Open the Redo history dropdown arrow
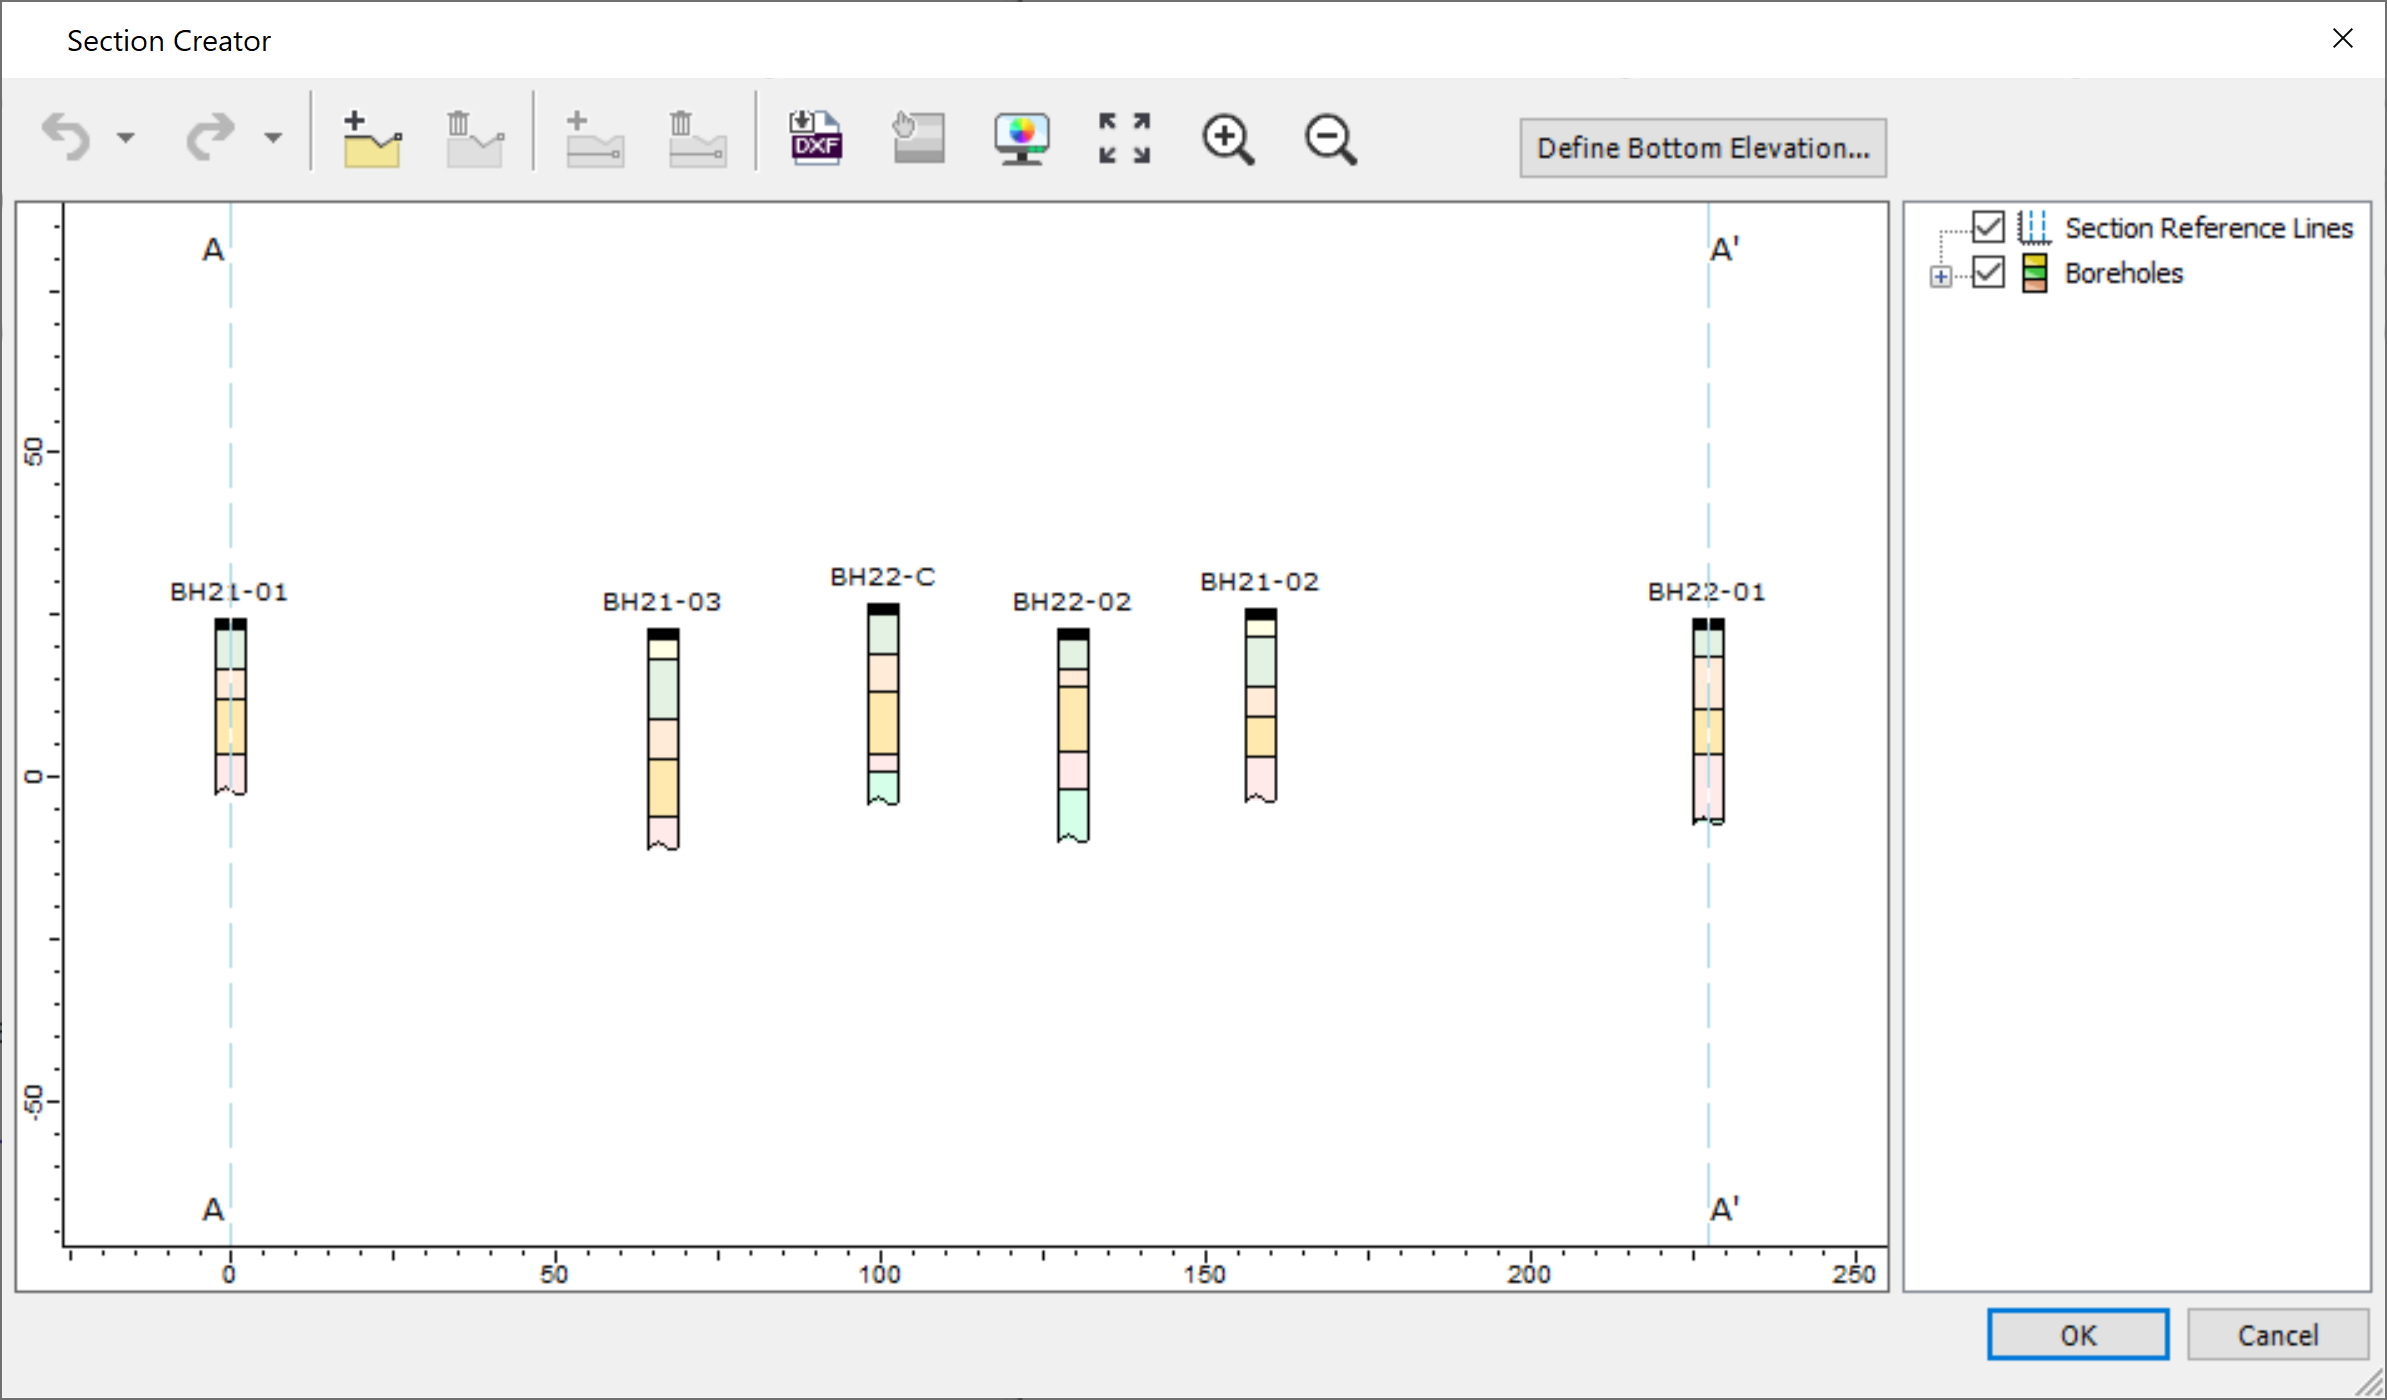Image resolution: width=2387 pixels, height=1400 pixels. tap(273, 138)
